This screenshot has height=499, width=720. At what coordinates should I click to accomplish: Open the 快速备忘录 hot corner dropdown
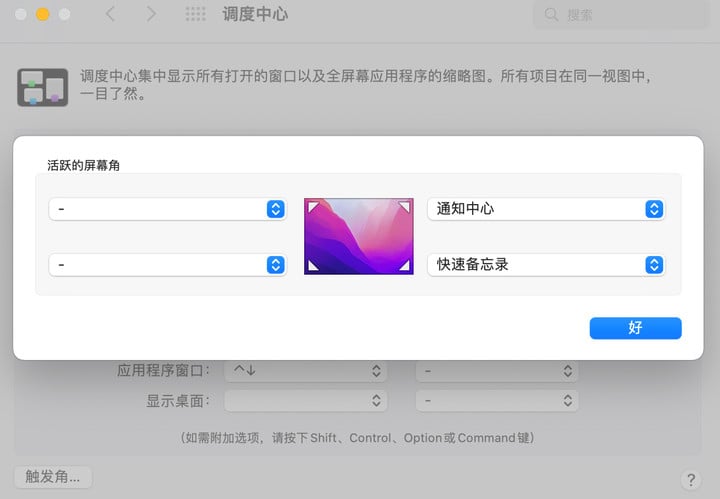(x=546, y=265)
